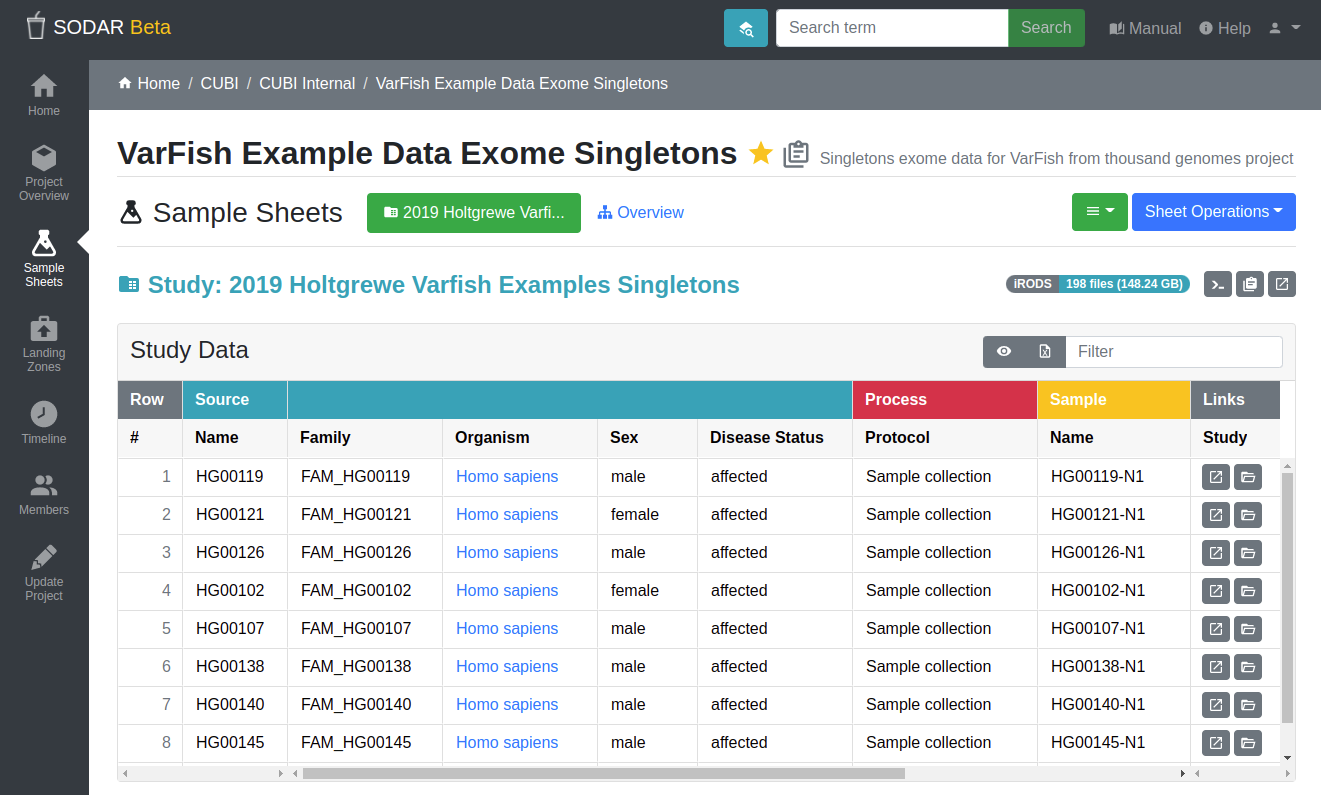Open Landing Zones in sidebar
This screenshot has width=1321, height=795.
44,345
